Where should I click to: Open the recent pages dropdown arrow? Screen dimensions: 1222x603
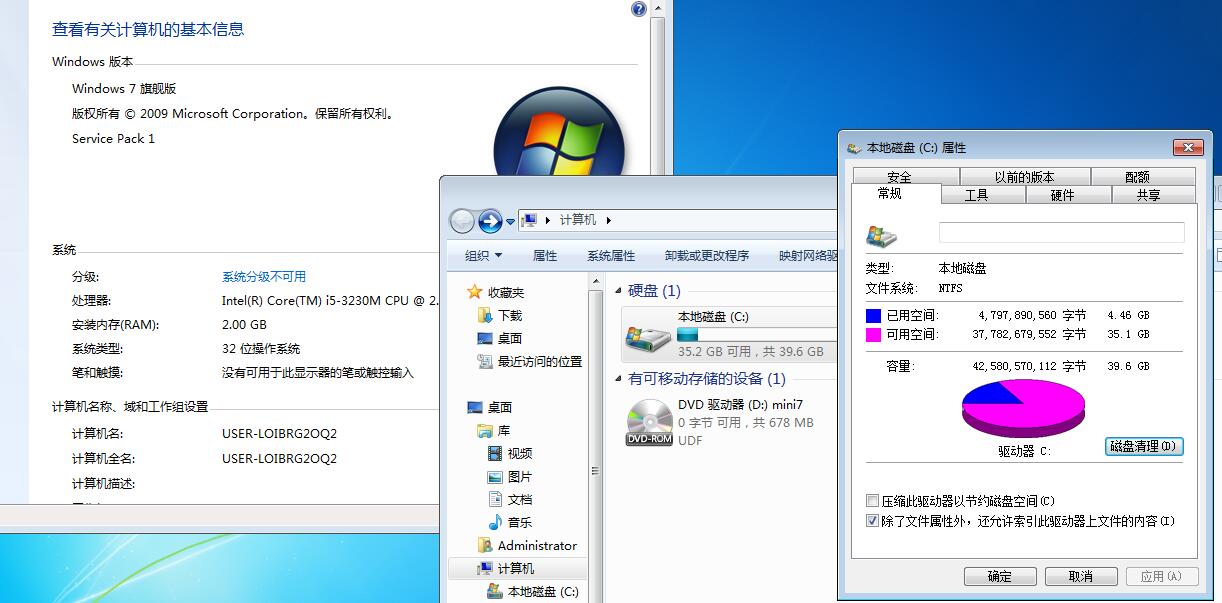click(510, 221)
